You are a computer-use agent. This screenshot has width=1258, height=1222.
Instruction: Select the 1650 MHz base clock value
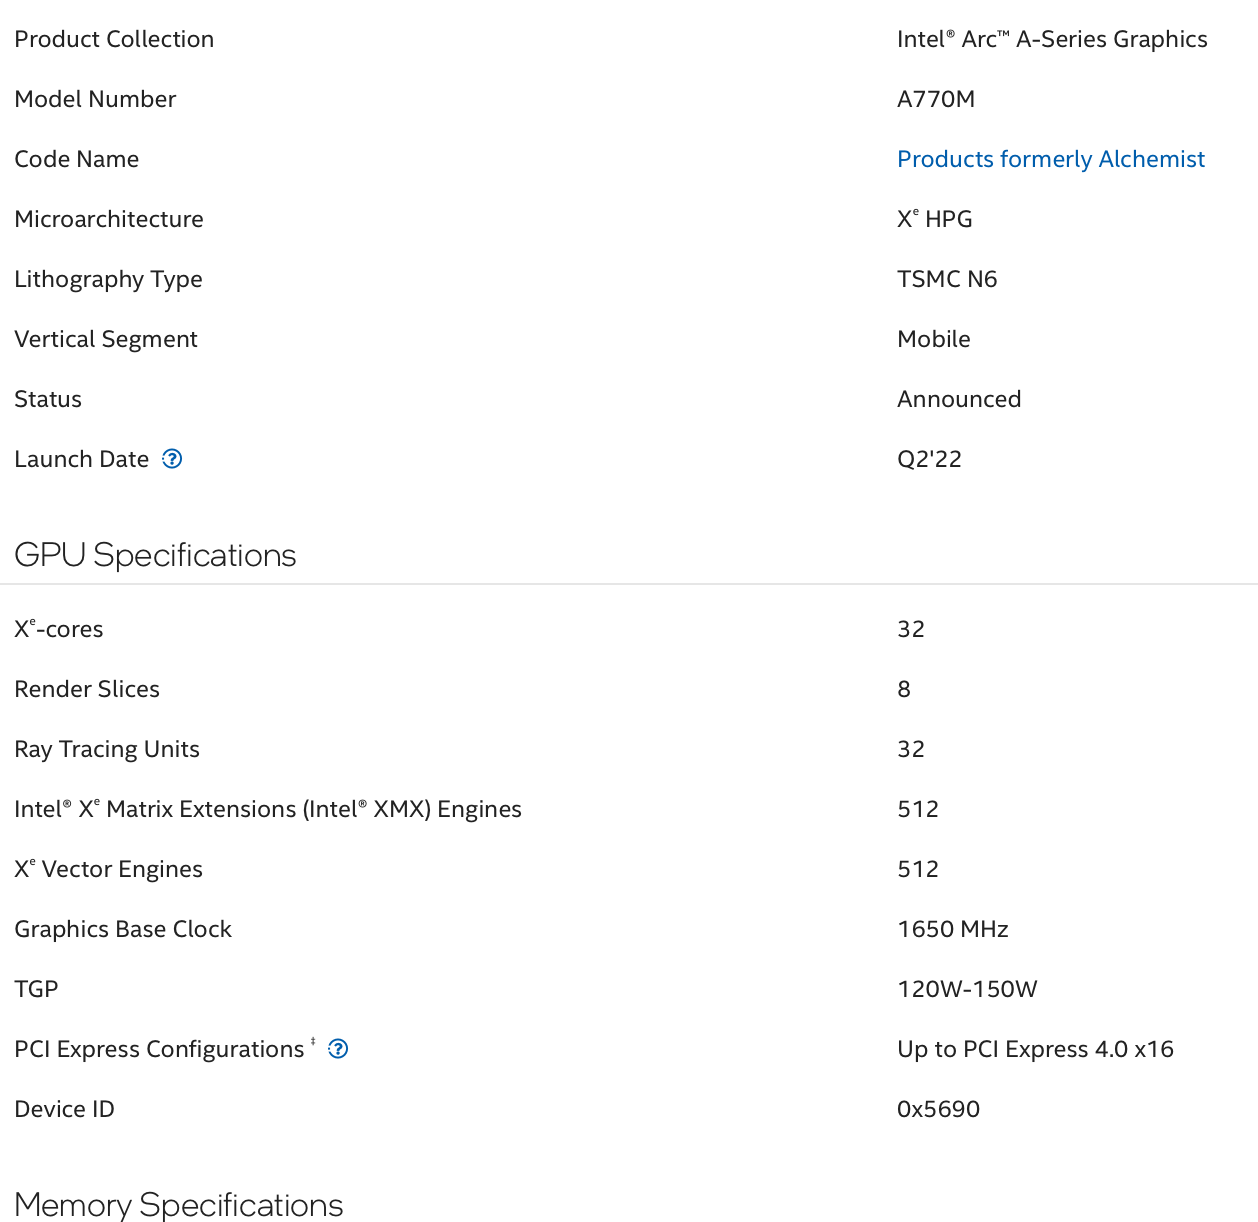click(953, 929)
